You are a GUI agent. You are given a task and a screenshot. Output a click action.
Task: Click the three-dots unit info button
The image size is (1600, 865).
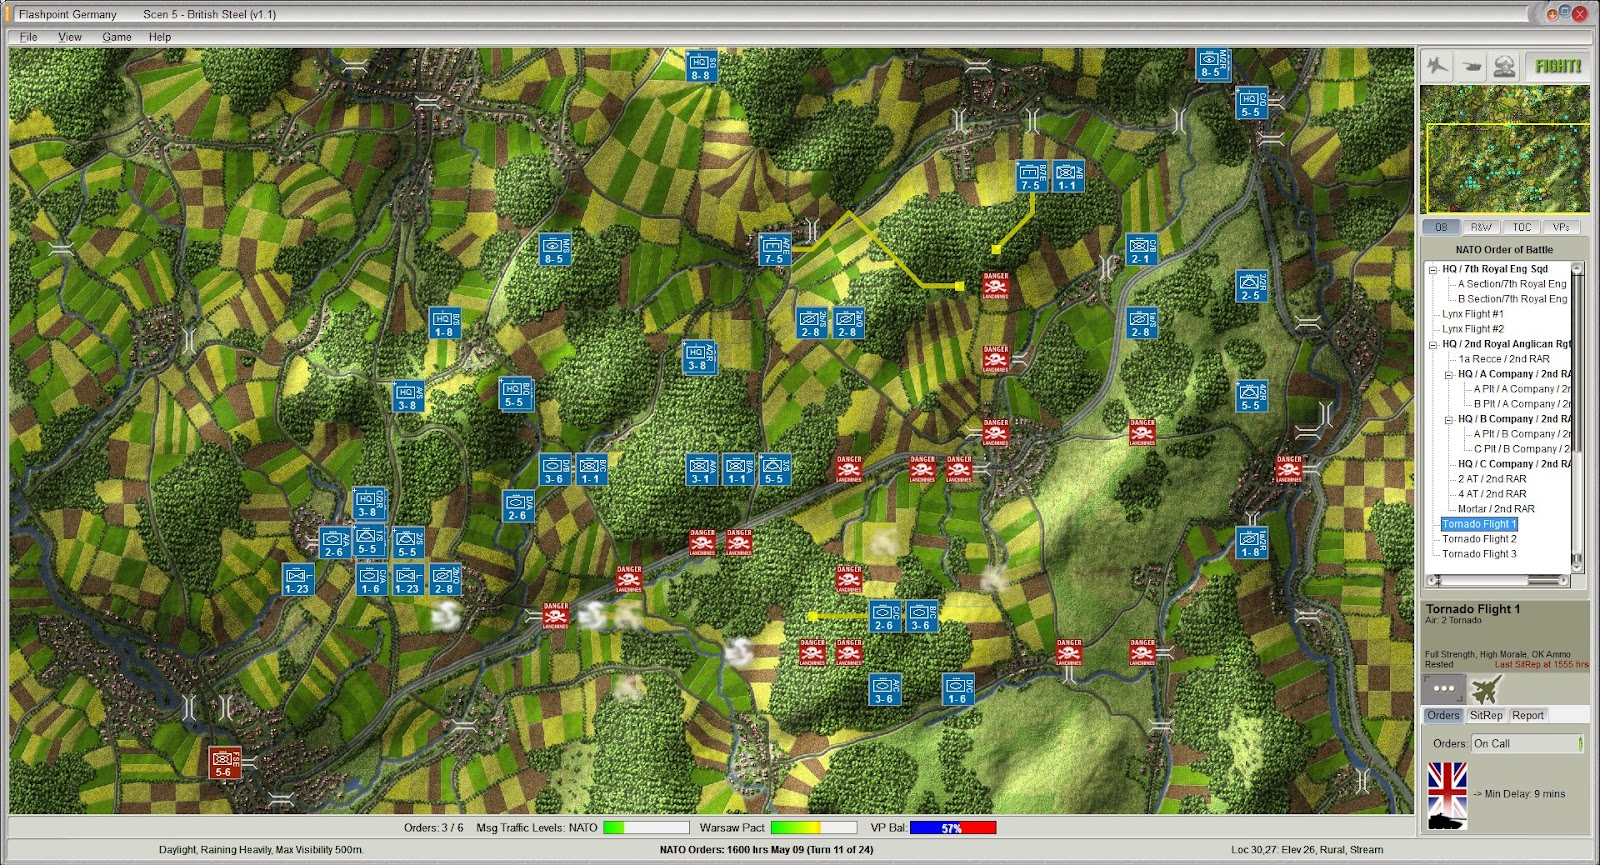click(1444, 689)
